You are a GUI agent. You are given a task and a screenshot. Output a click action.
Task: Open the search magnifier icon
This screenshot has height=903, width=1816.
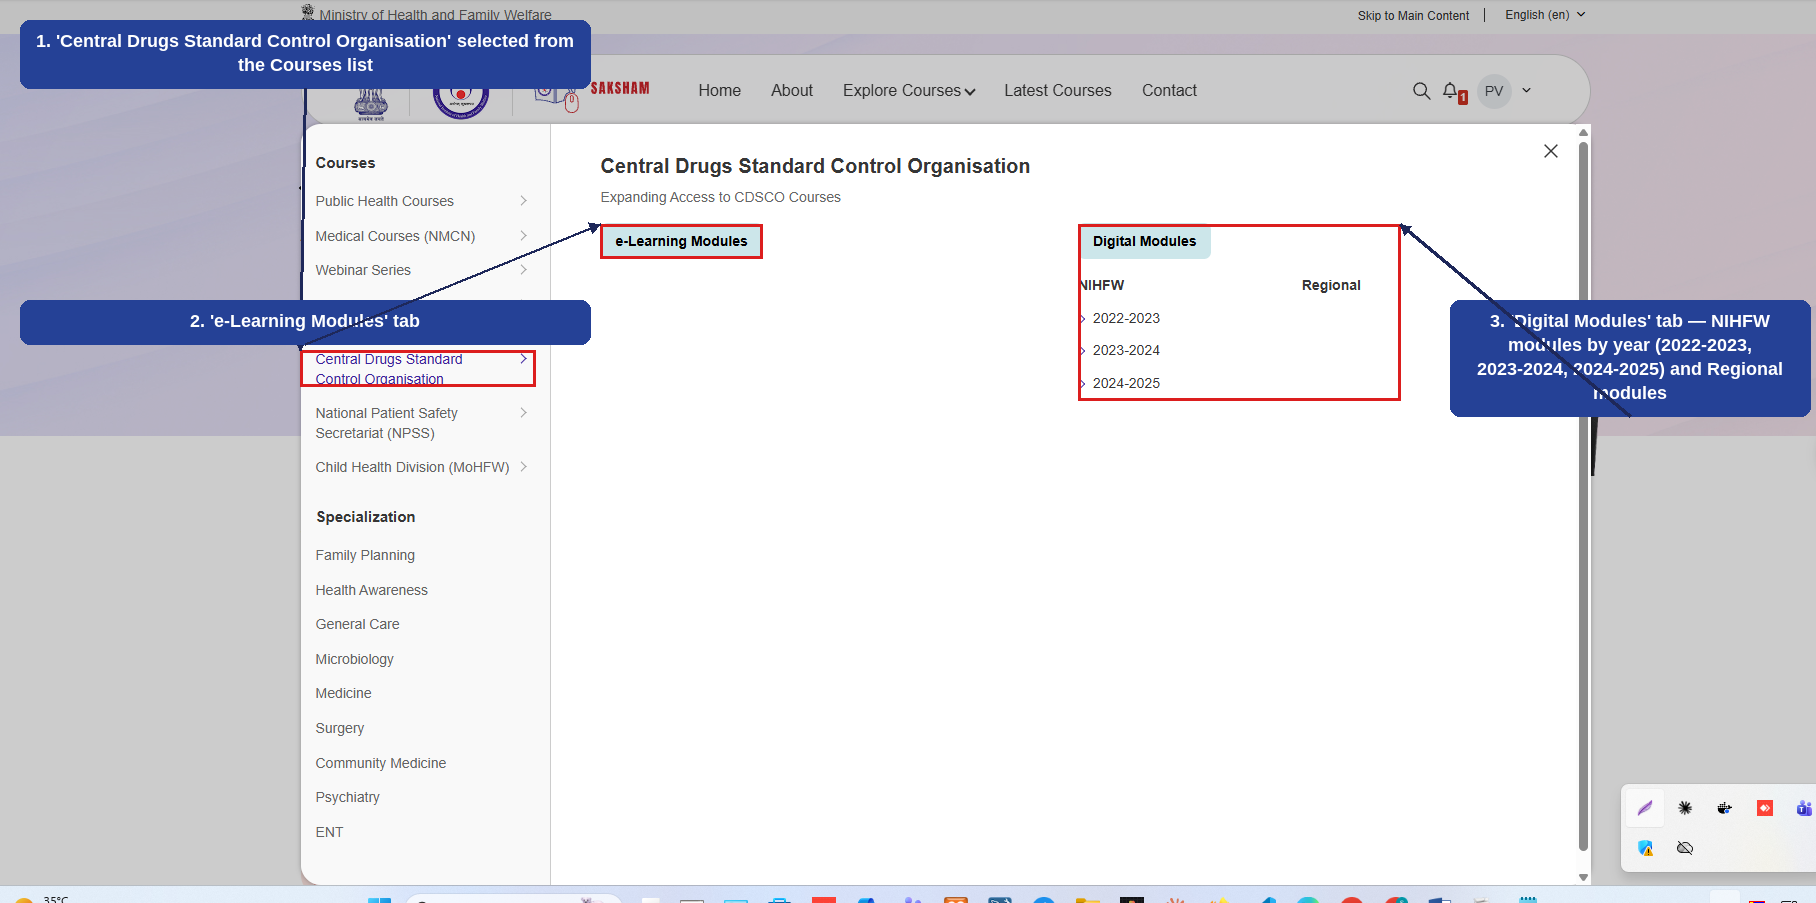(x=1421, y=91)
